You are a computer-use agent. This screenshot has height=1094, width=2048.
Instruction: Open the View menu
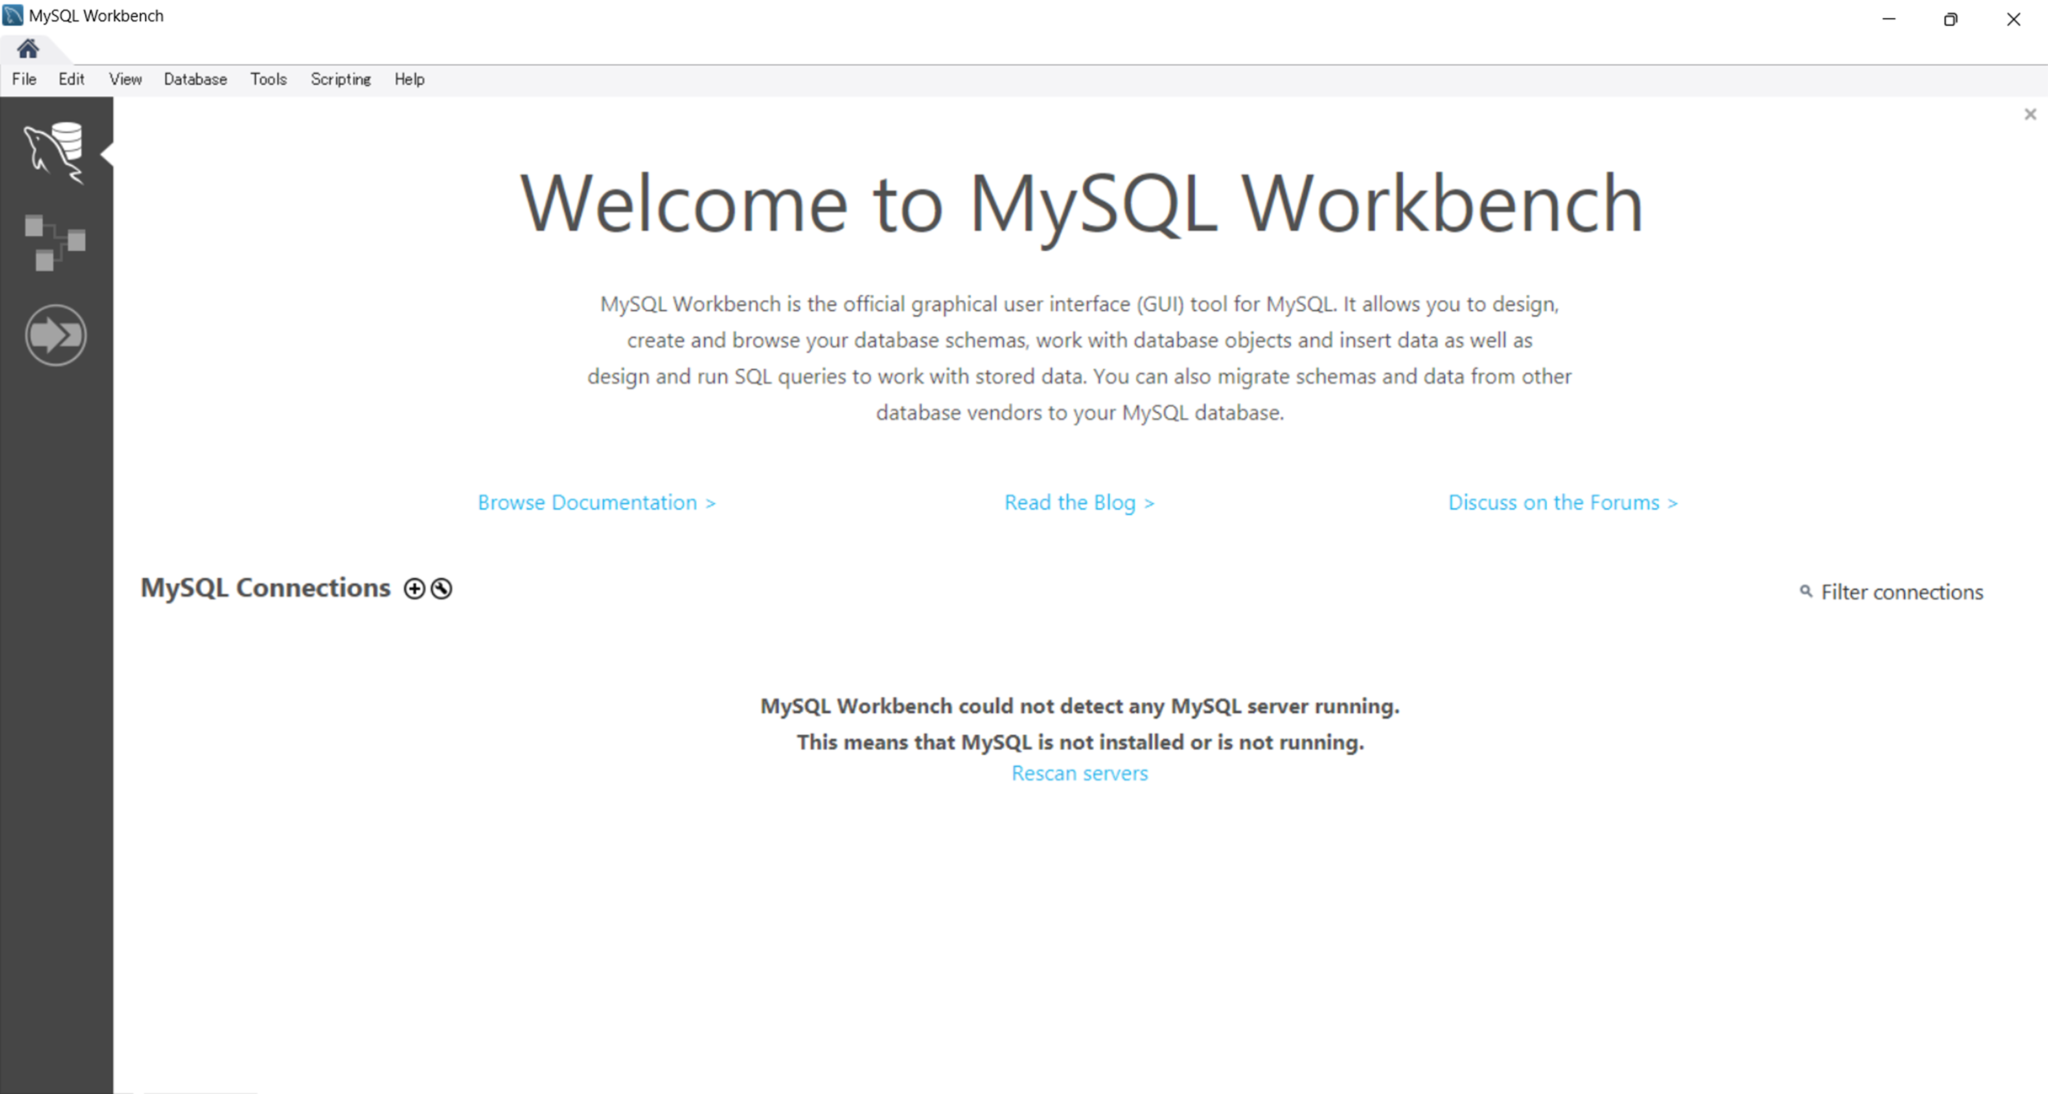coord(125,79)
